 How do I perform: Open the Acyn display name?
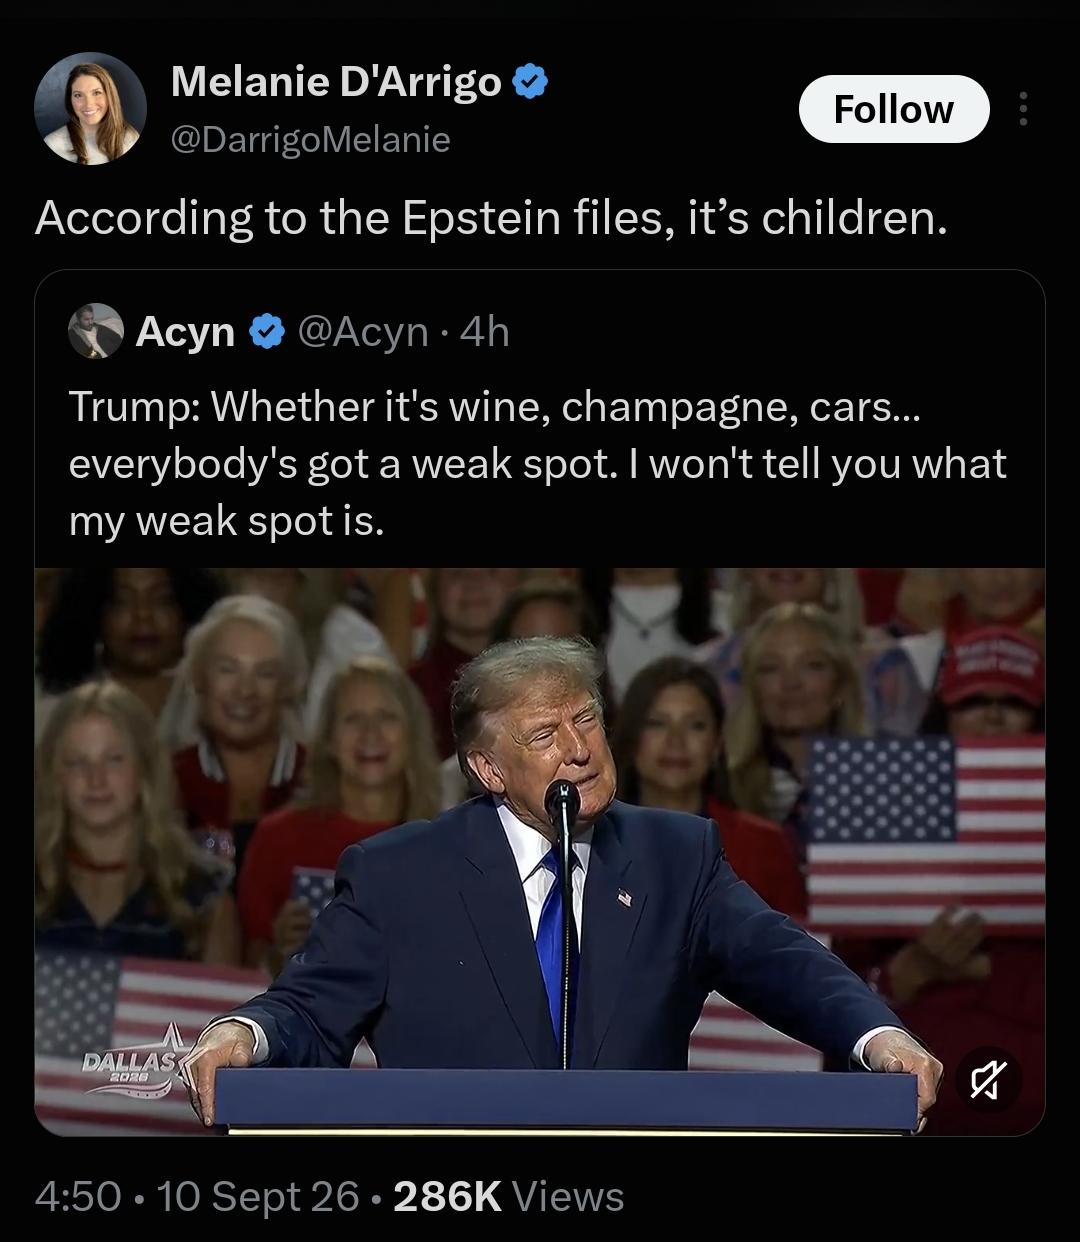pos(185,332)
